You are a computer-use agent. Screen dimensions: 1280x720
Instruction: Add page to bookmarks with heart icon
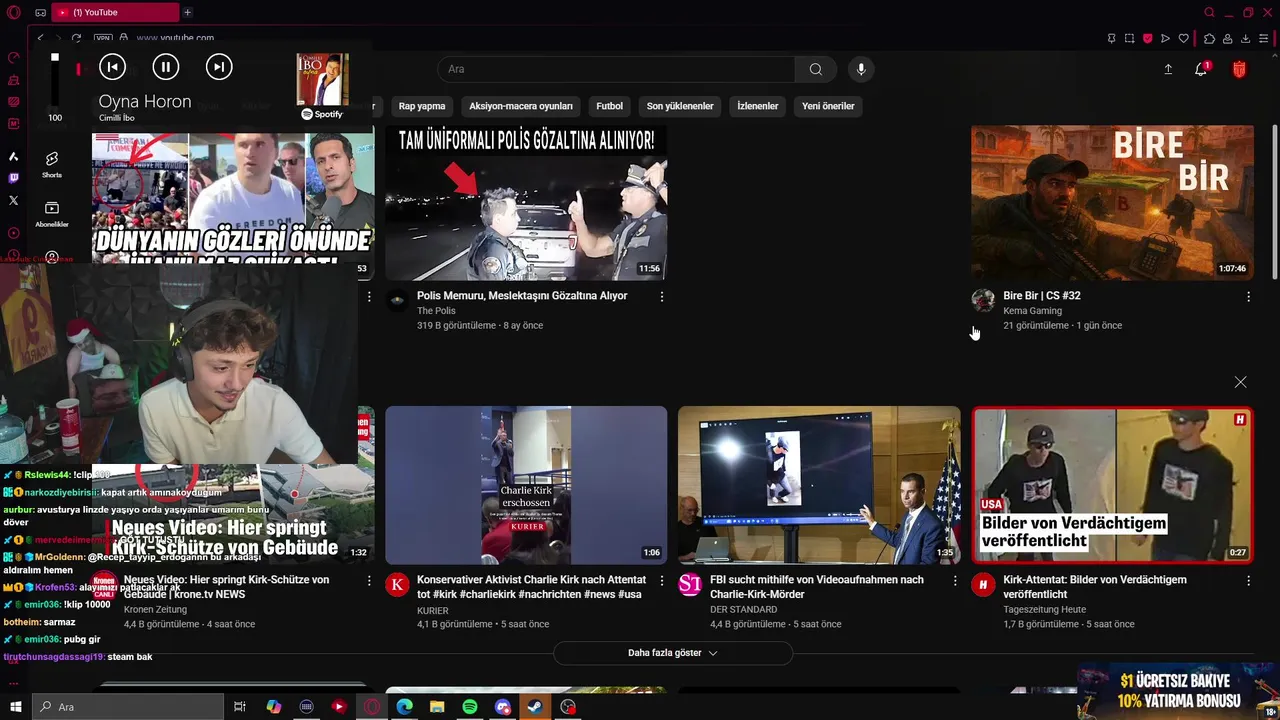point(1184,38)
